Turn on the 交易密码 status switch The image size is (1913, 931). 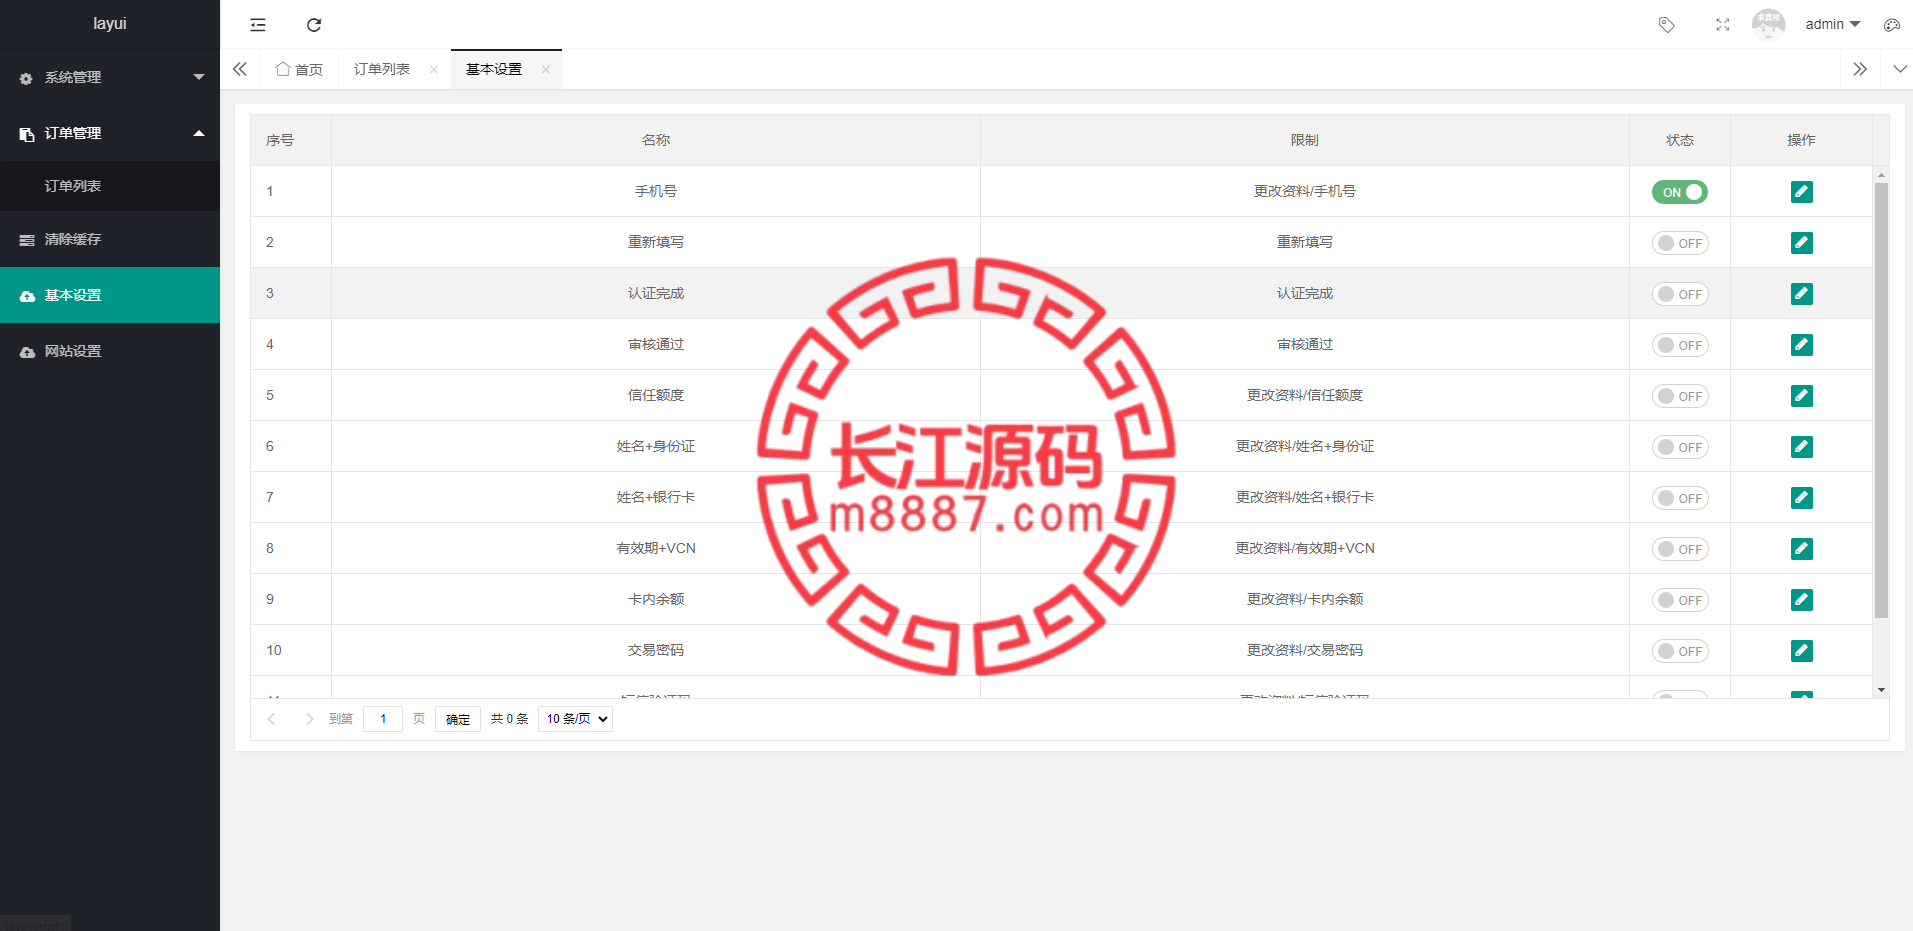[x=1680, y=651]
